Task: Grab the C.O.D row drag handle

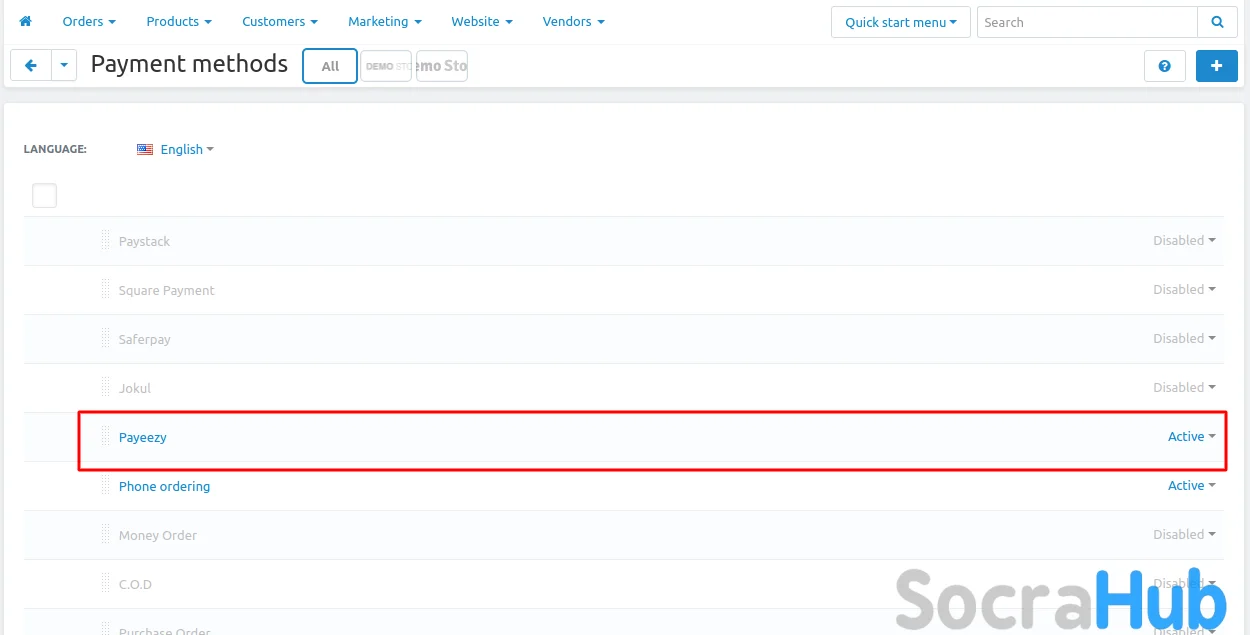Action: click(105, 583)
